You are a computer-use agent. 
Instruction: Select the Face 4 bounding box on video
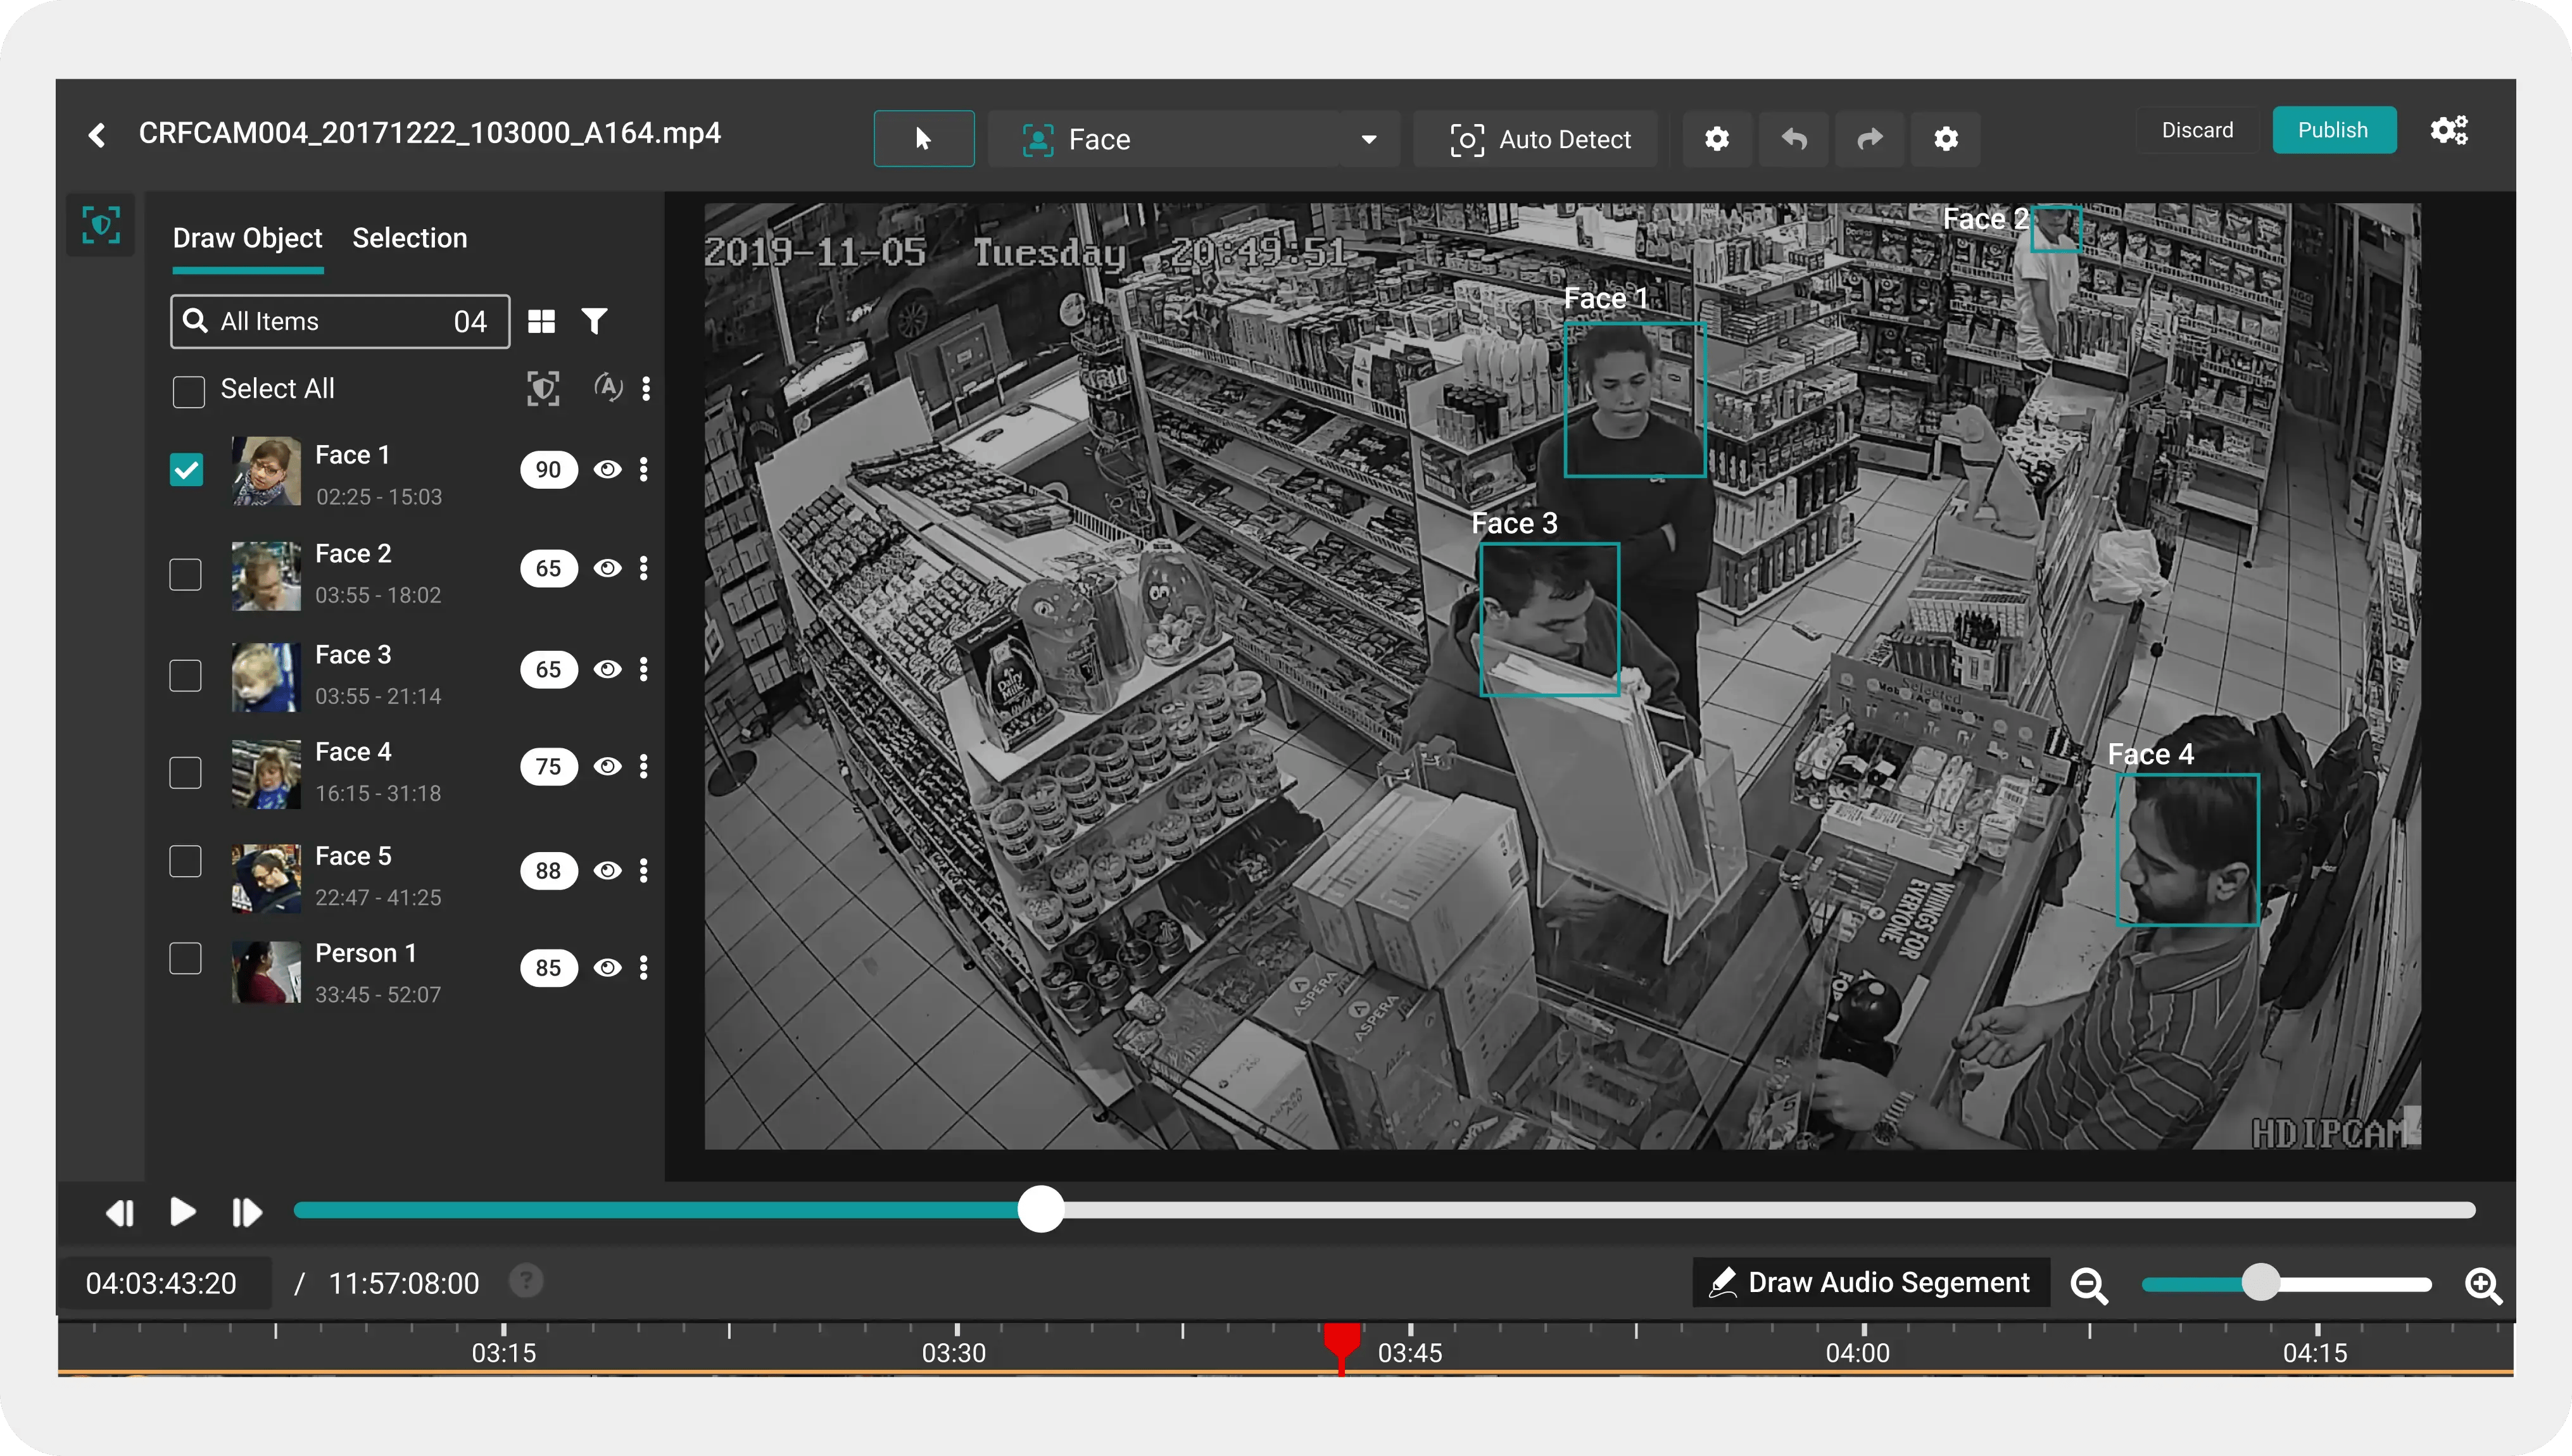tap(2187, 849)
